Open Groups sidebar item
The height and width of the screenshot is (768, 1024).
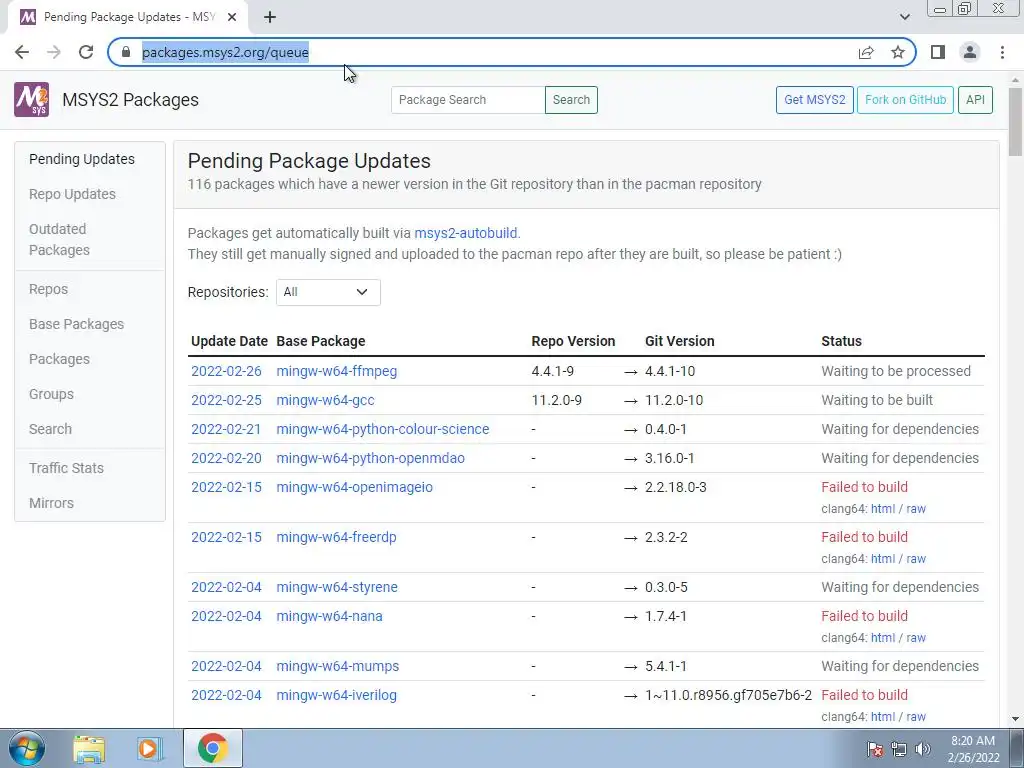coord(51,394)
